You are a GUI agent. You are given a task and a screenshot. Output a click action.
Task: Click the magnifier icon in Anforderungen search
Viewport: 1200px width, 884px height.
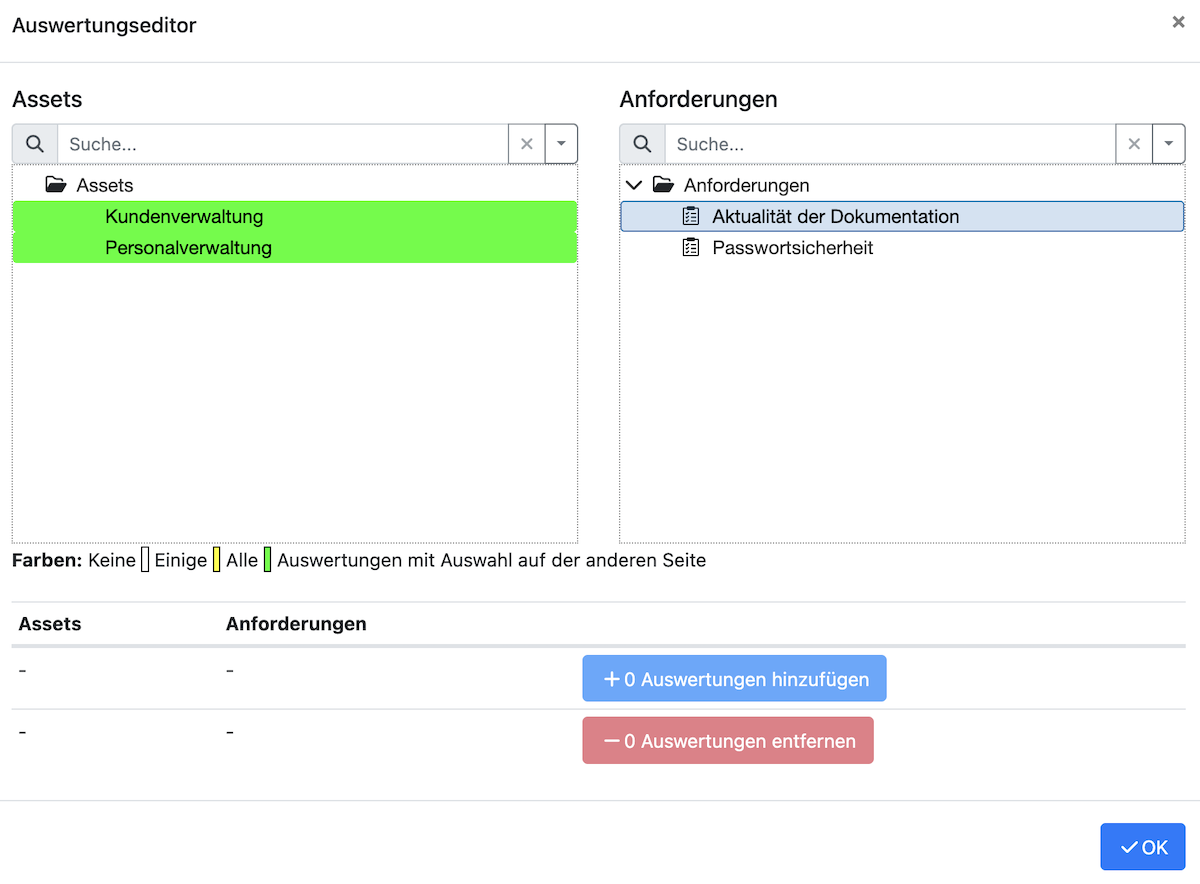tap(642, 143)
